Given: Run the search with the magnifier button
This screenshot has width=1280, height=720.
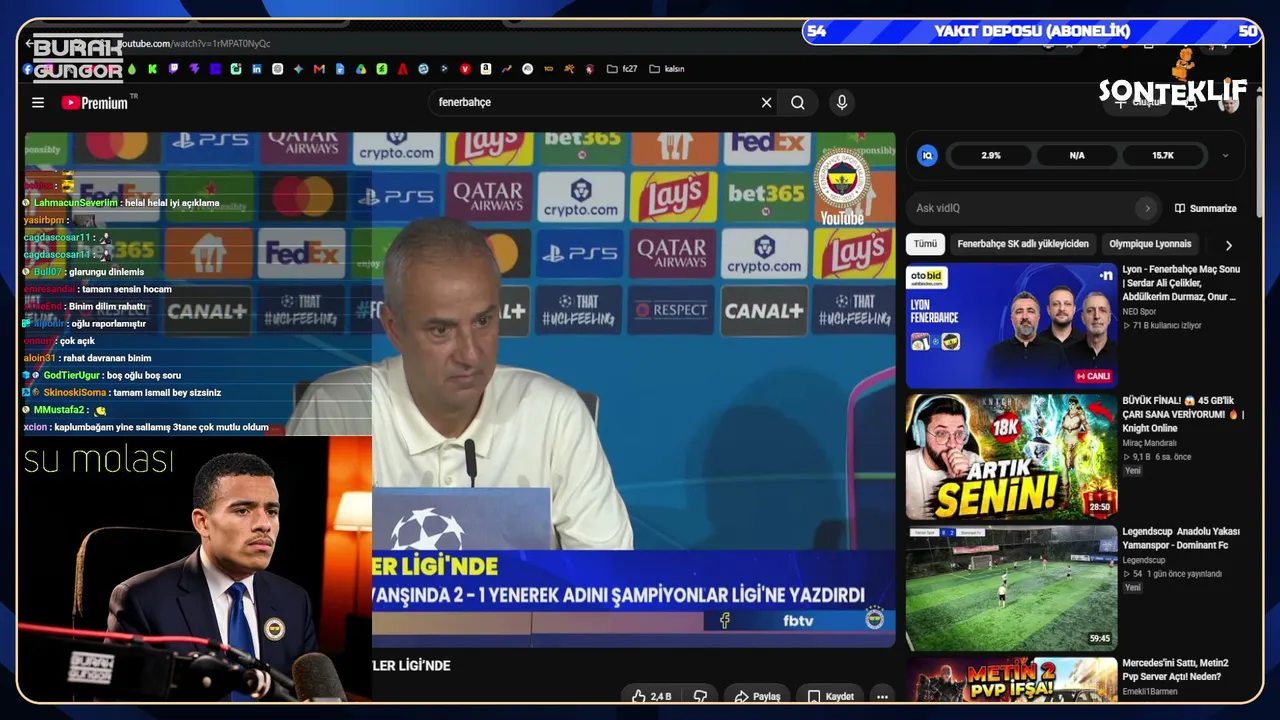Looking at the screenshot, I should pyautogui.click(x=798, y=102).
